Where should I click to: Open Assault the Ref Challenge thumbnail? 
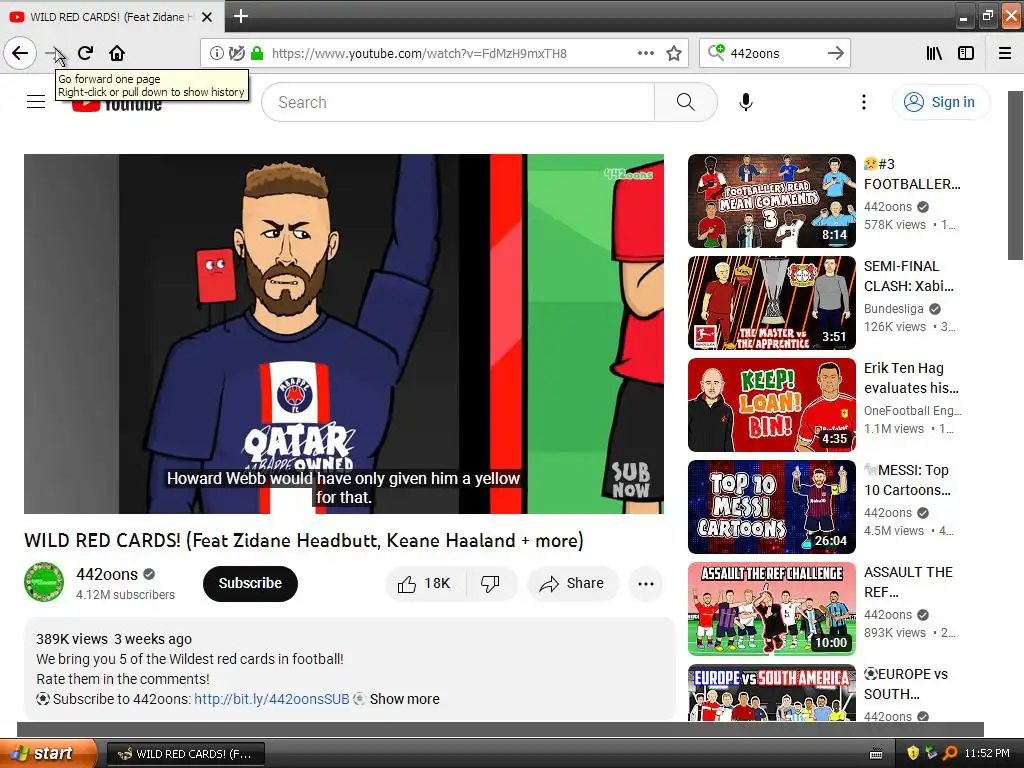coord(772,609)
